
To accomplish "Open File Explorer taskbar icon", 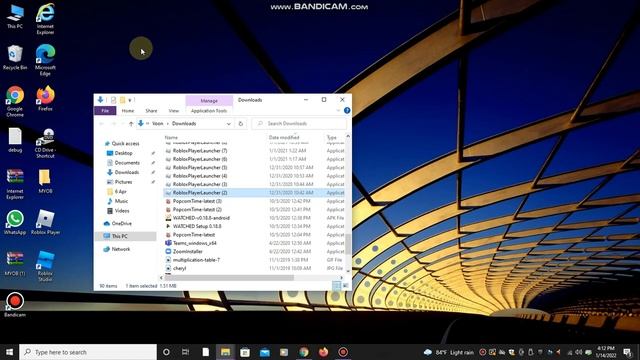I will click(x=225, y=352).
